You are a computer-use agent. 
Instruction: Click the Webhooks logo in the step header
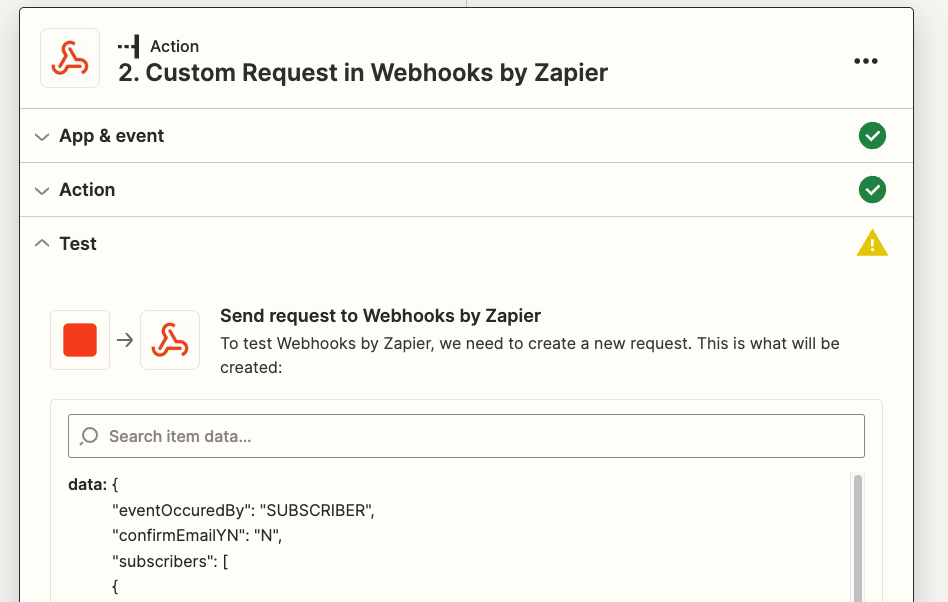(70, 58)
